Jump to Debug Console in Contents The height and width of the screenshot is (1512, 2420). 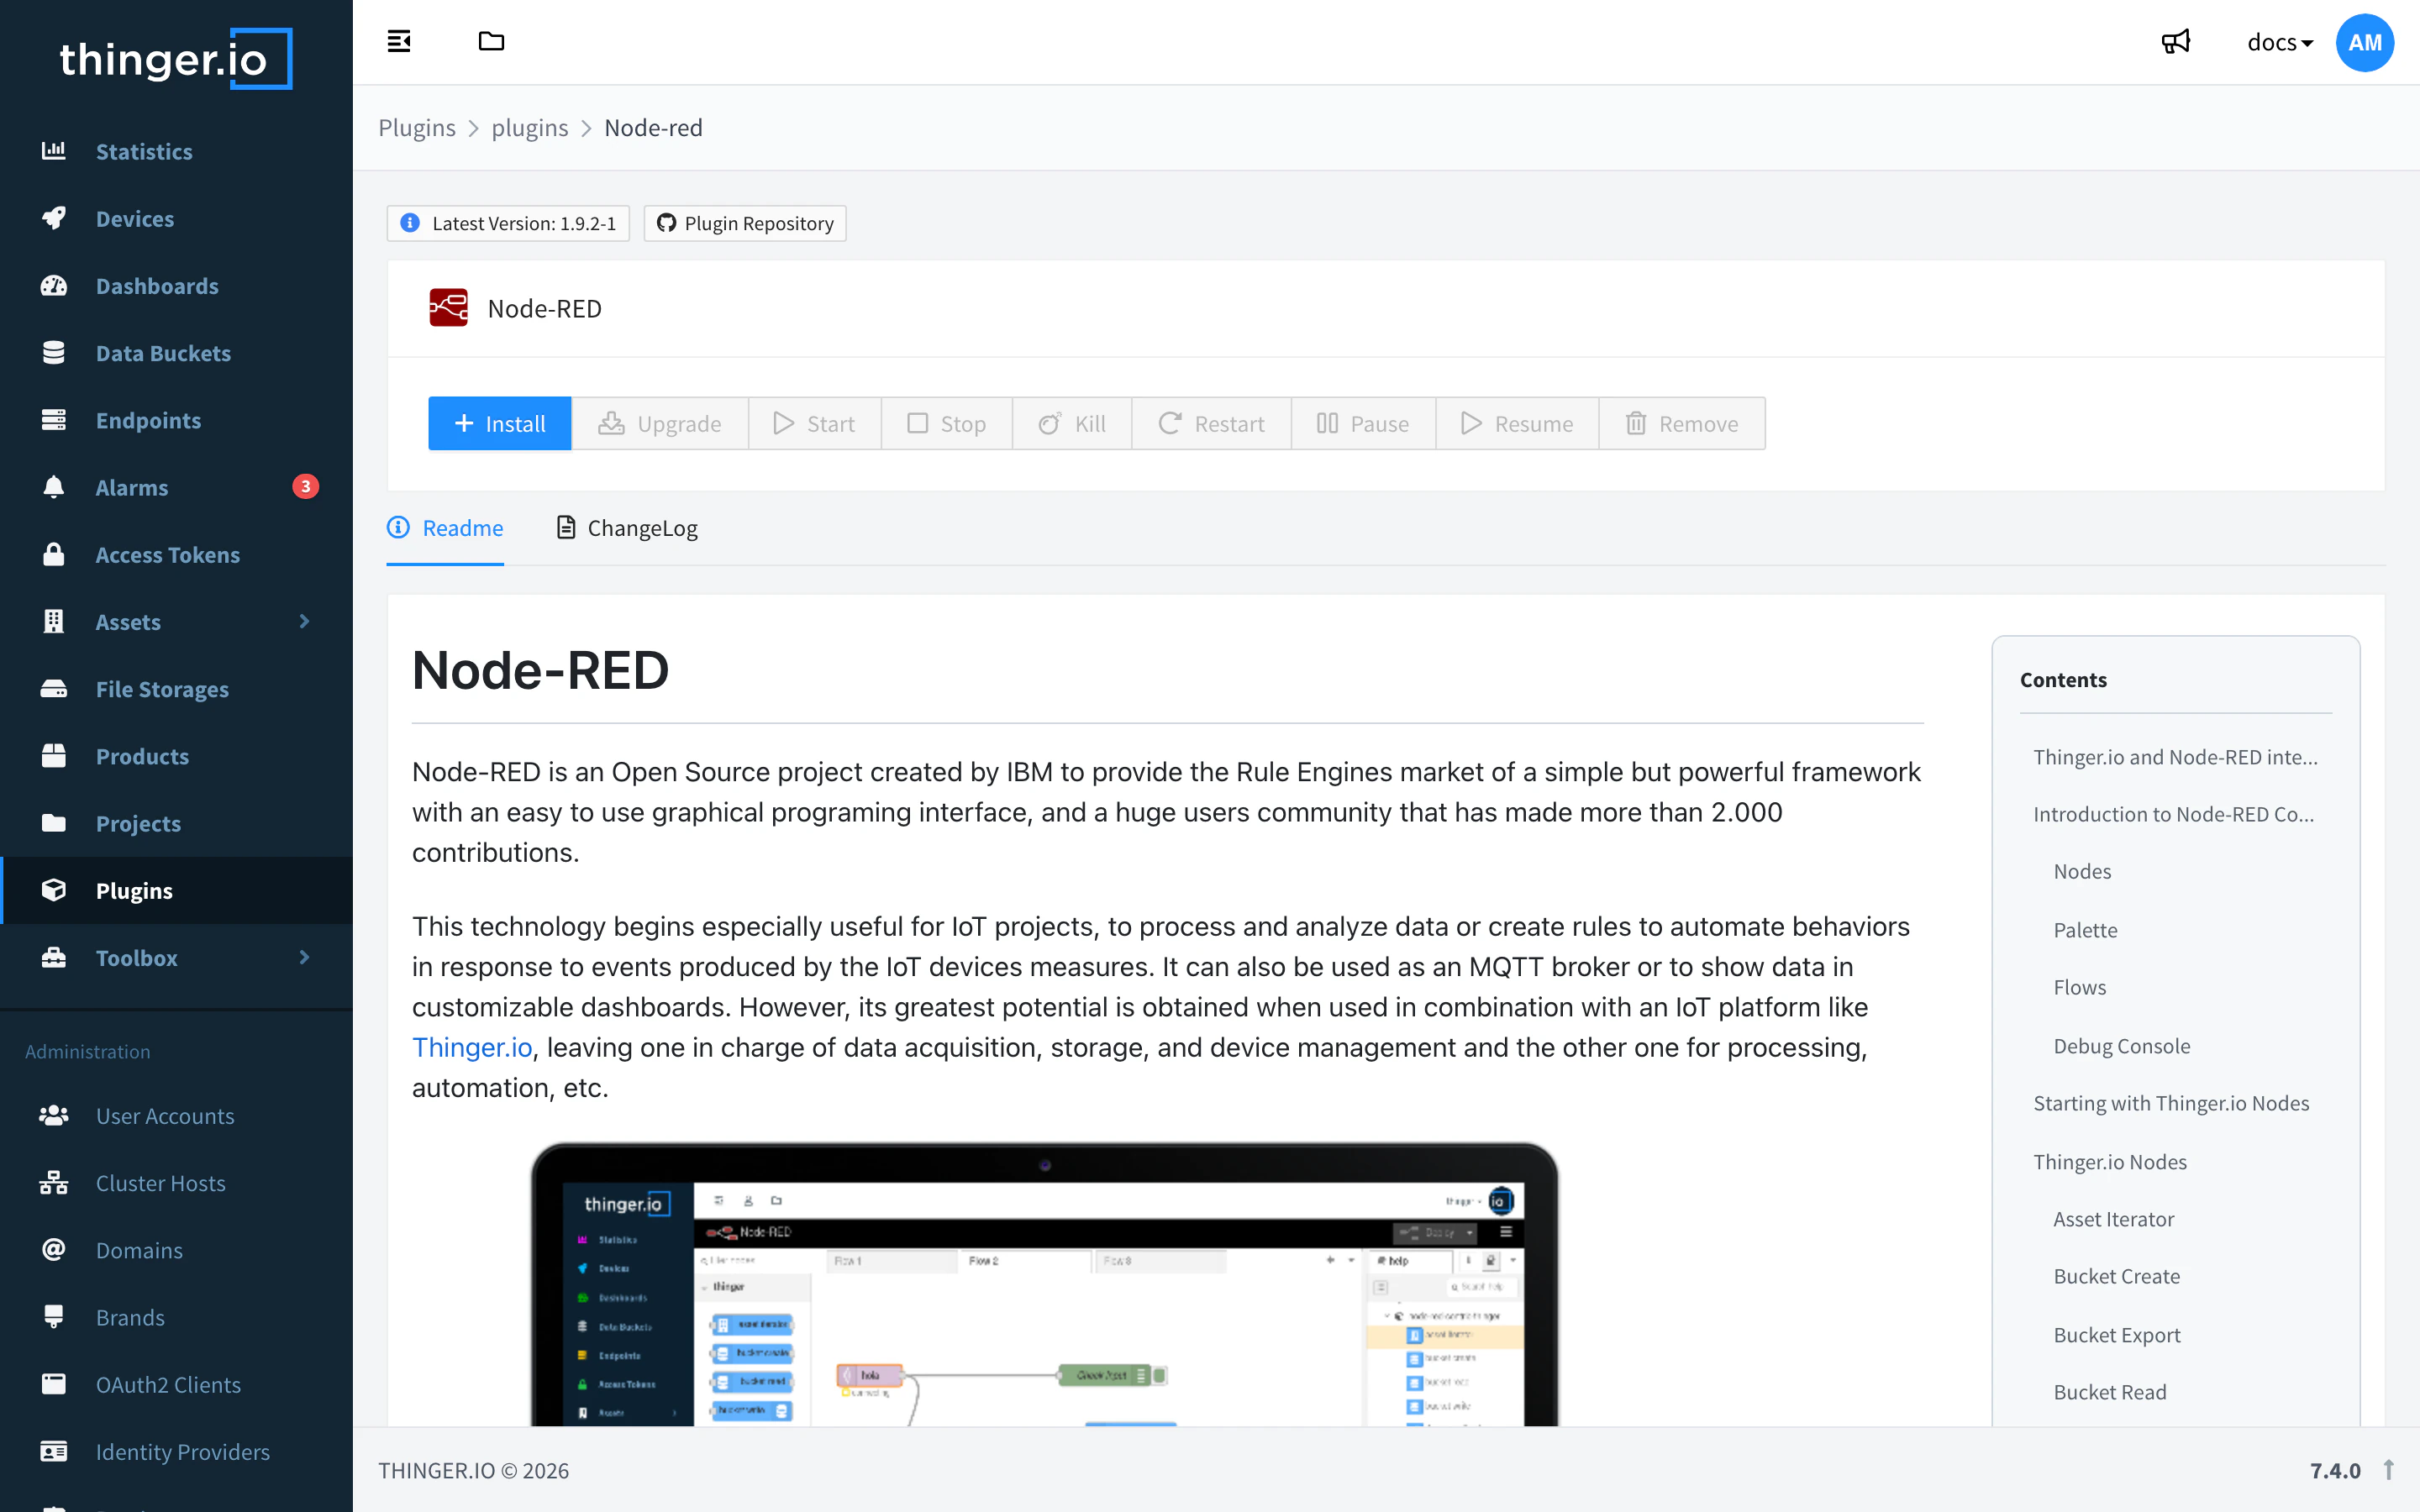(x=2121, y=1046)
